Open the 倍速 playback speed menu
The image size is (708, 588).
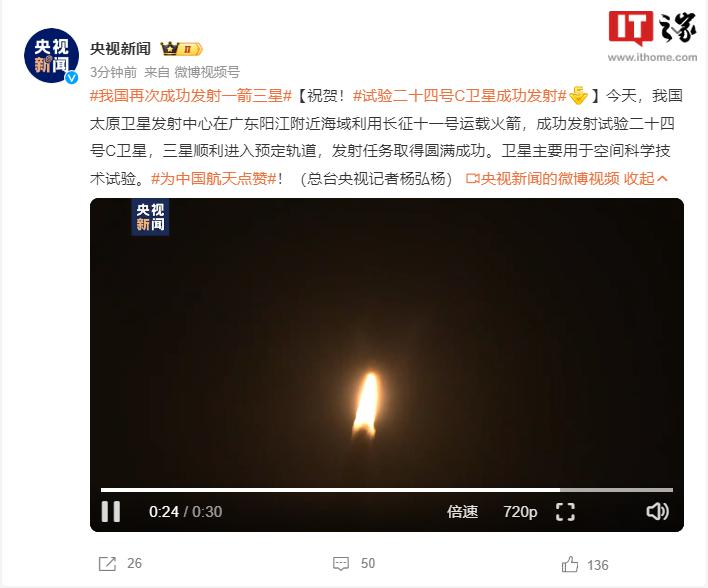tap(462, 512)
